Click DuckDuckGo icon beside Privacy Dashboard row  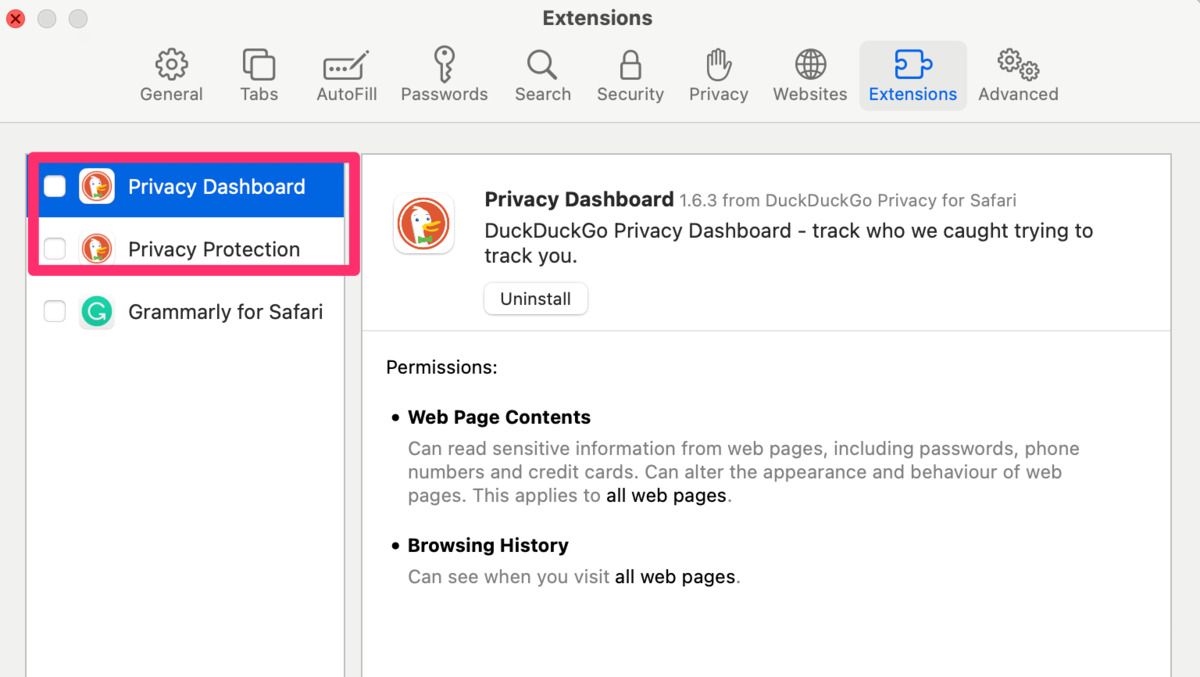[97, 186]
